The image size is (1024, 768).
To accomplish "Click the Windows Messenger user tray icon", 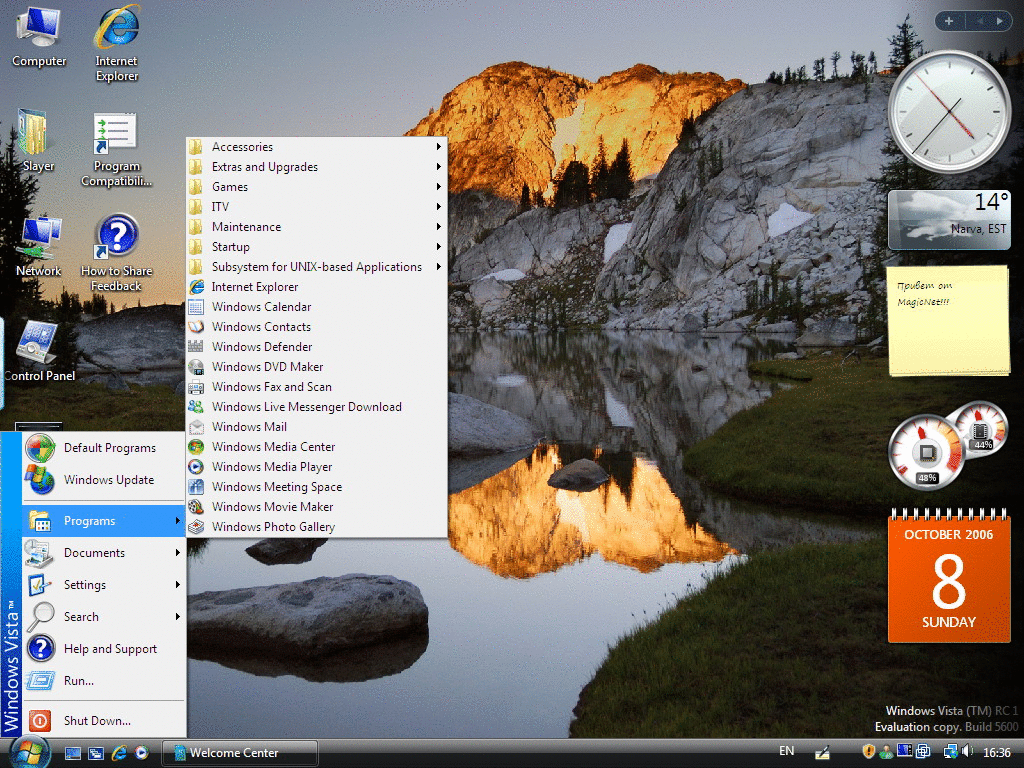I will pyautogui.click(x=886, y=752).
